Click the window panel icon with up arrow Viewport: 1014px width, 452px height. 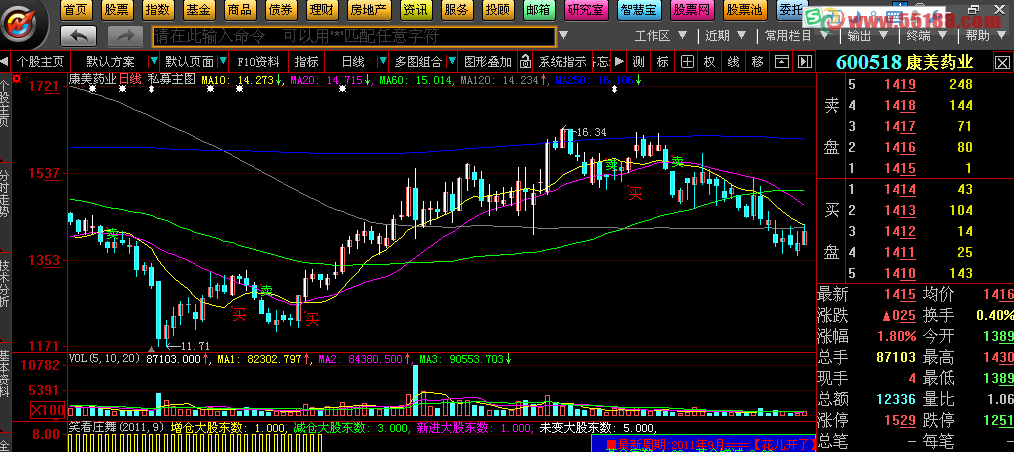tap(782, 62)
